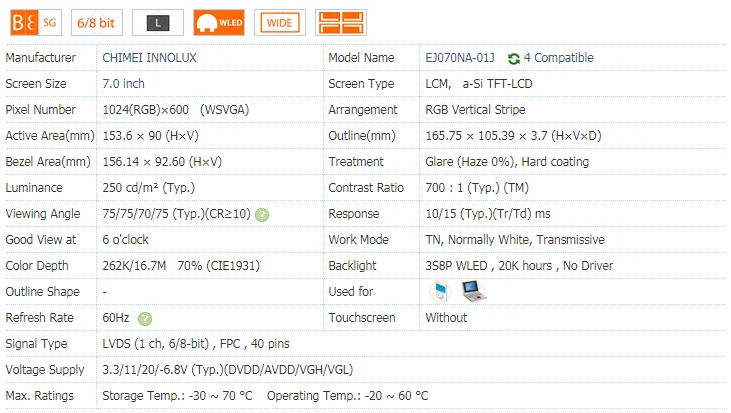Screen dimensions: 731x413
Task: Click the model name EJ070NA-01J
Action: coord(460,58)
